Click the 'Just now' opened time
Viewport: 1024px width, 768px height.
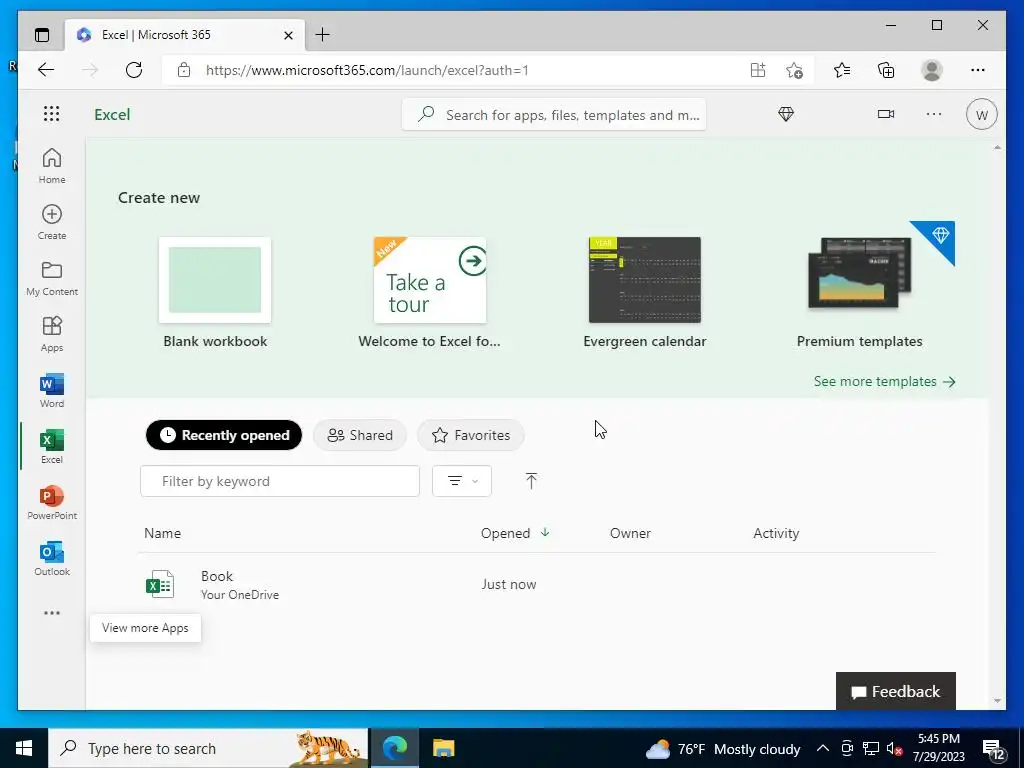(x=509, y=584)
